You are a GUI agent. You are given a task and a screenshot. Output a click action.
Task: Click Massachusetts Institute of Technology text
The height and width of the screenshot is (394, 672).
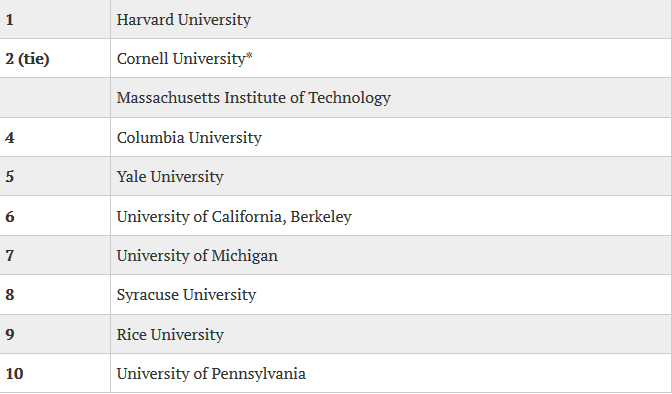(254, 98)
